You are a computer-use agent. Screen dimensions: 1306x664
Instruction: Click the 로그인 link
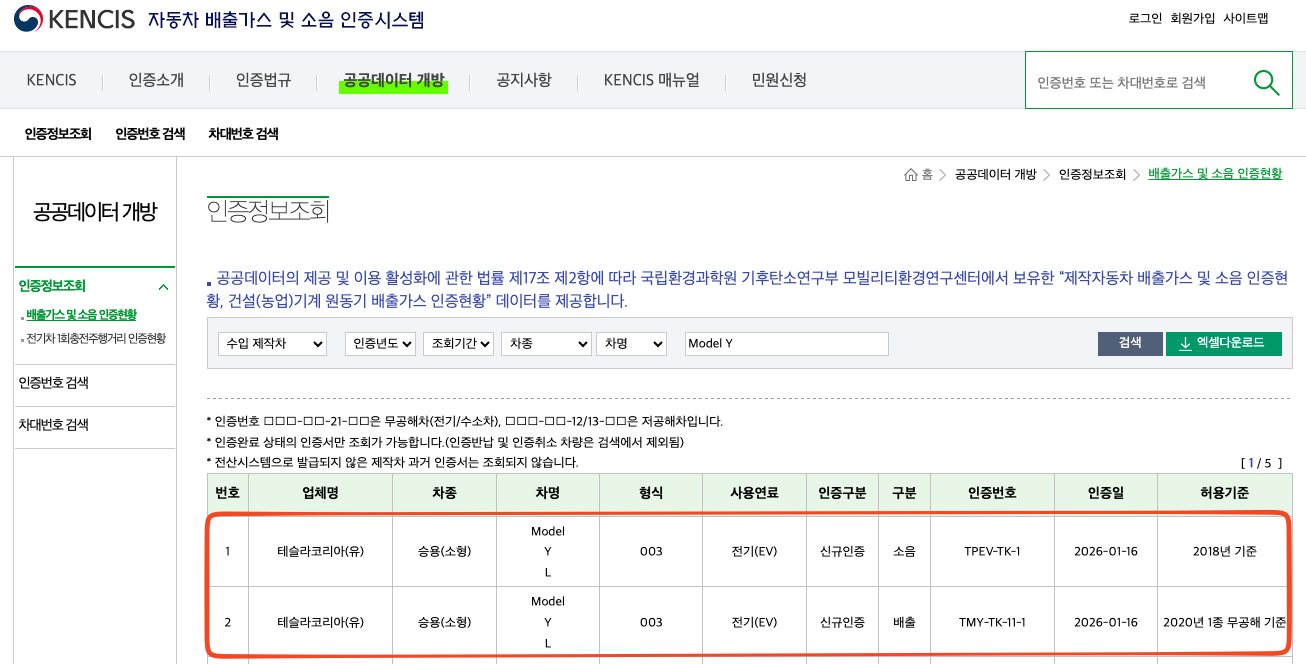(x=1145, y=18)
